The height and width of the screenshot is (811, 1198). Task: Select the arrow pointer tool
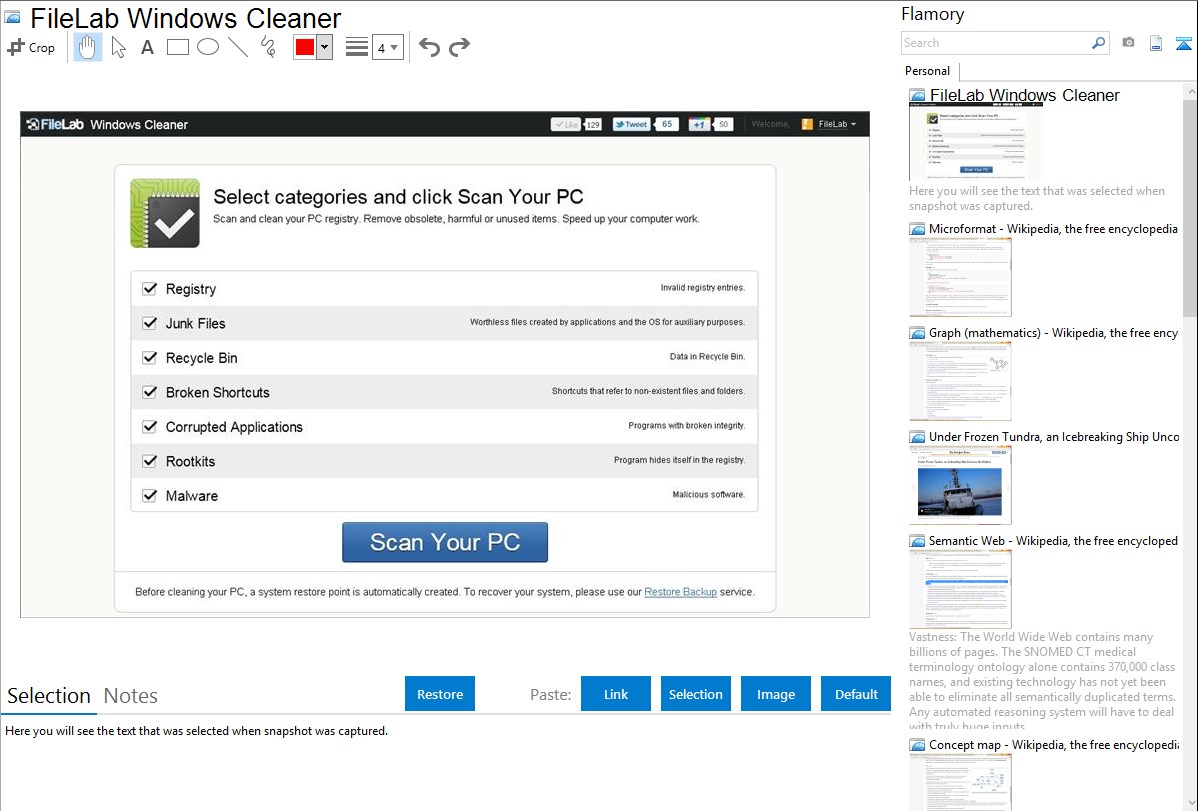pyautogui.click(x=118, y=47)
